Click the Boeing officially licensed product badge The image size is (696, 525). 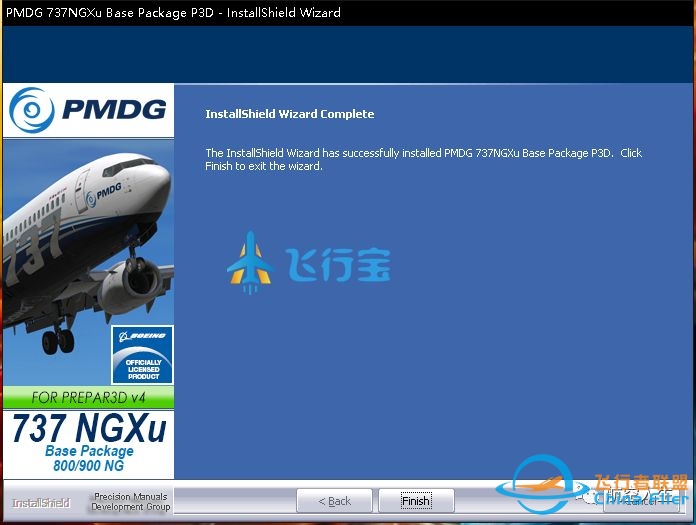pos(142,355)
